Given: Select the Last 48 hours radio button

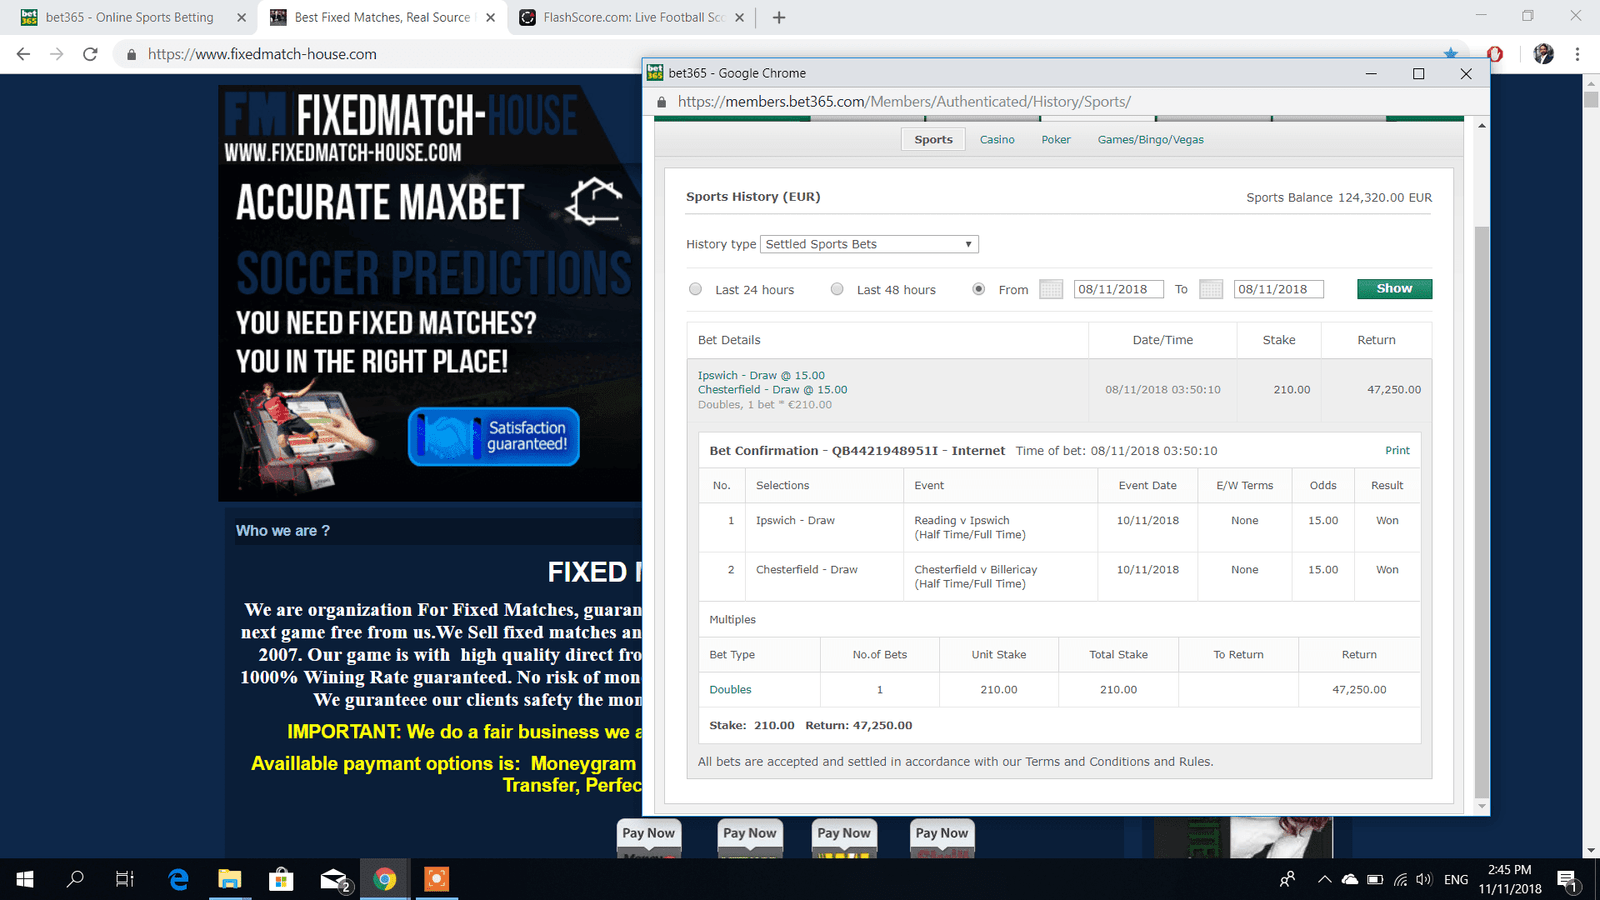Looking at the screenshot, I should (x=837, y=289).
